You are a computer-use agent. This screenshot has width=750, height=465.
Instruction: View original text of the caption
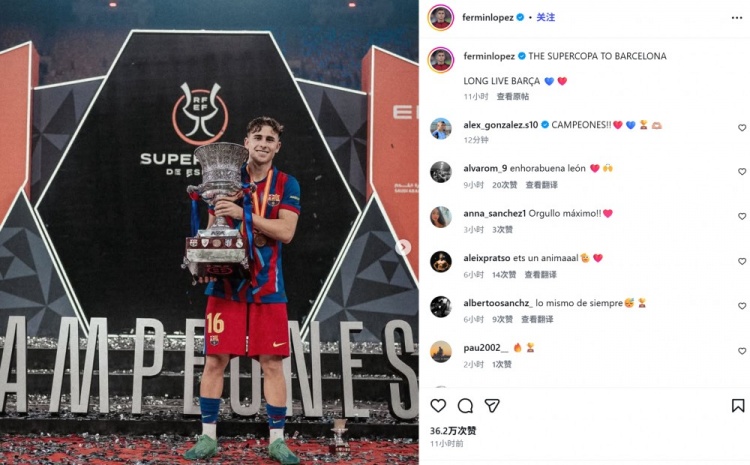point(512,97)
